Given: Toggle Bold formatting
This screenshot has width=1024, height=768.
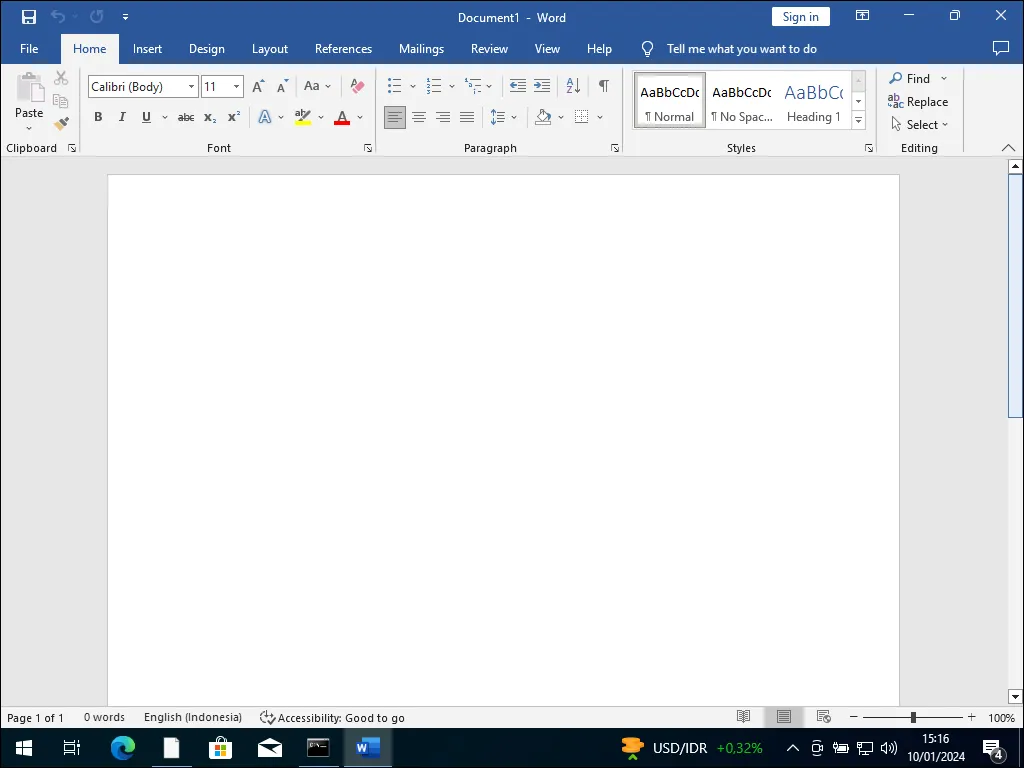Looking at the screenshot, I should pyautogui.click(x=98, y=118).
